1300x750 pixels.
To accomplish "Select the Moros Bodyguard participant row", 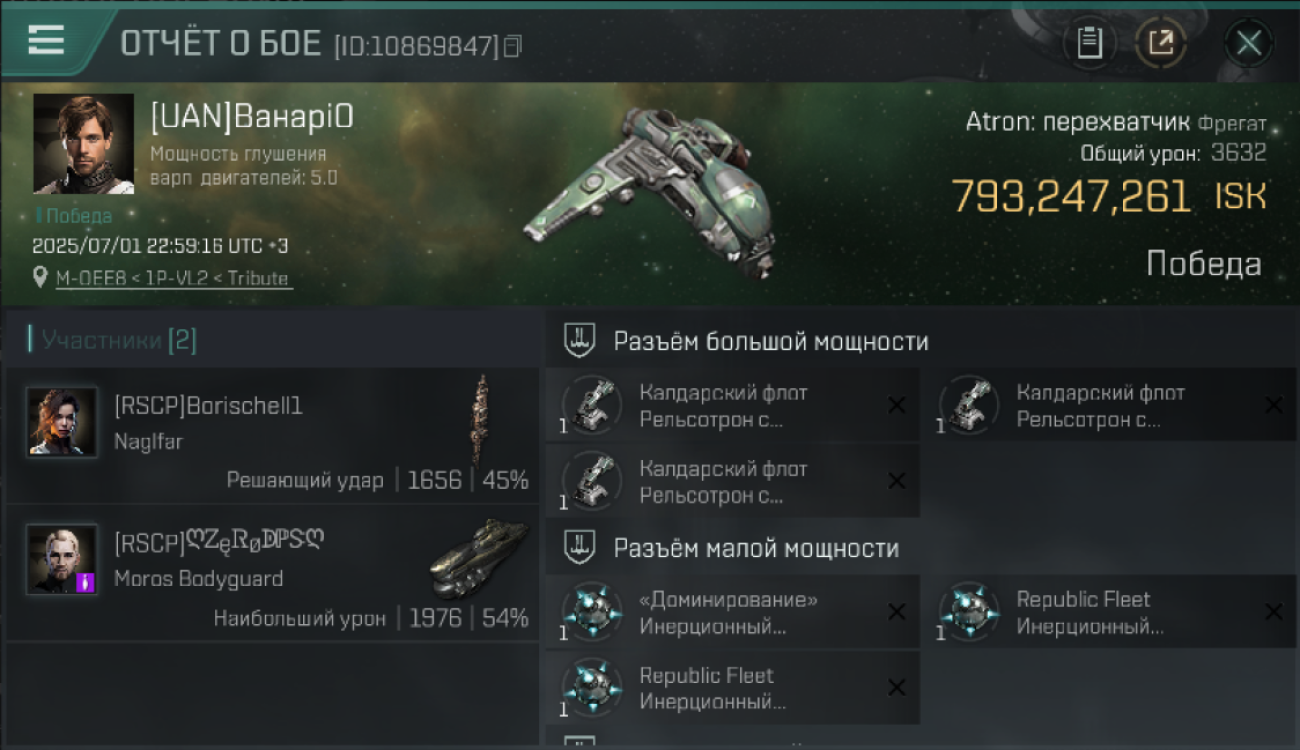I will pos(272,572).
